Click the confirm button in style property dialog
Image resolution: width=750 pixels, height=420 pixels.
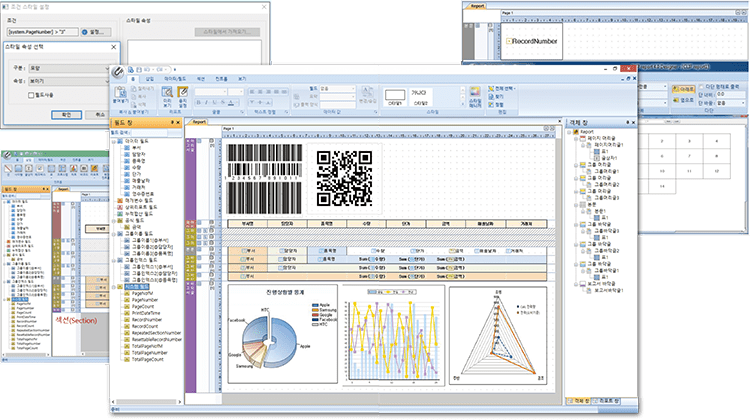coord(66,115)
